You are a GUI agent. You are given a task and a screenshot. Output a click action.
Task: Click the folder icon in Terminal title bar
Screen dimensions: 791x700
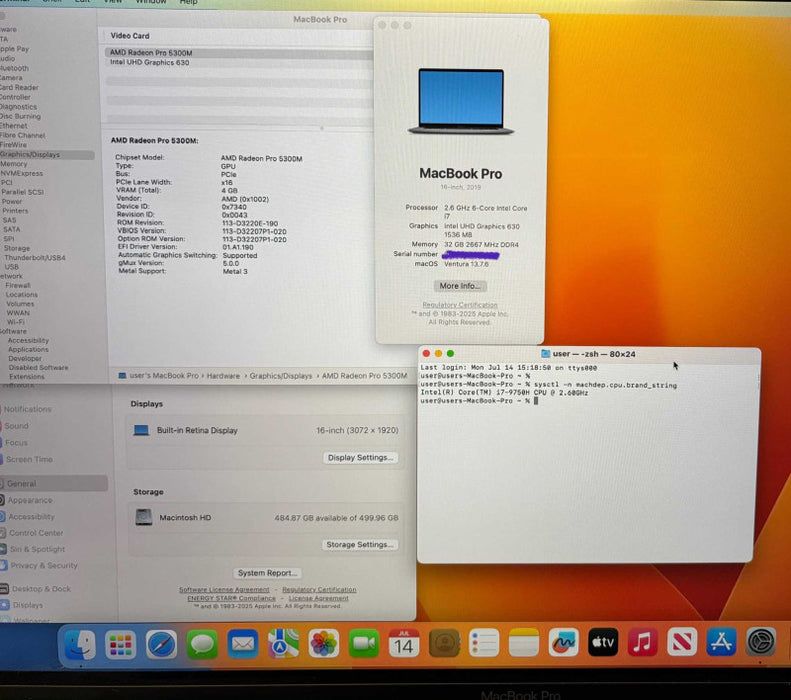pos(545,354)
